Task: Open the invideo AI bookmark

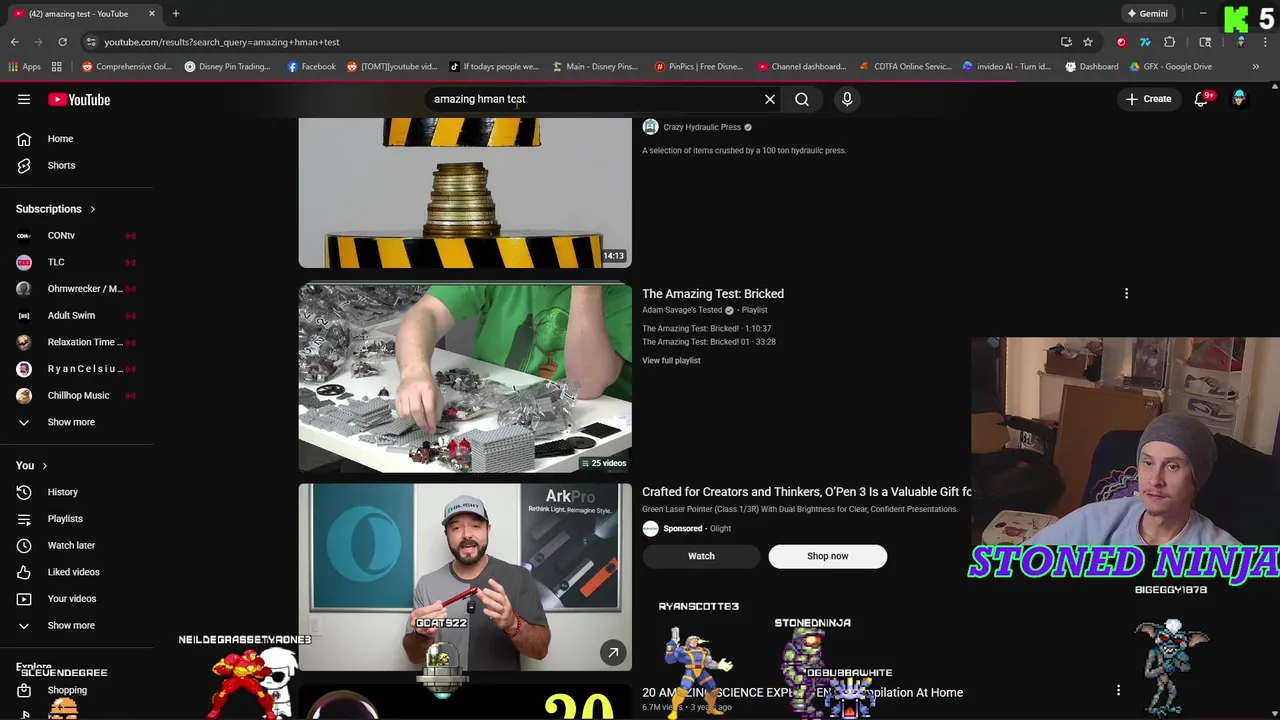Action: click(x=1006, y=66)
